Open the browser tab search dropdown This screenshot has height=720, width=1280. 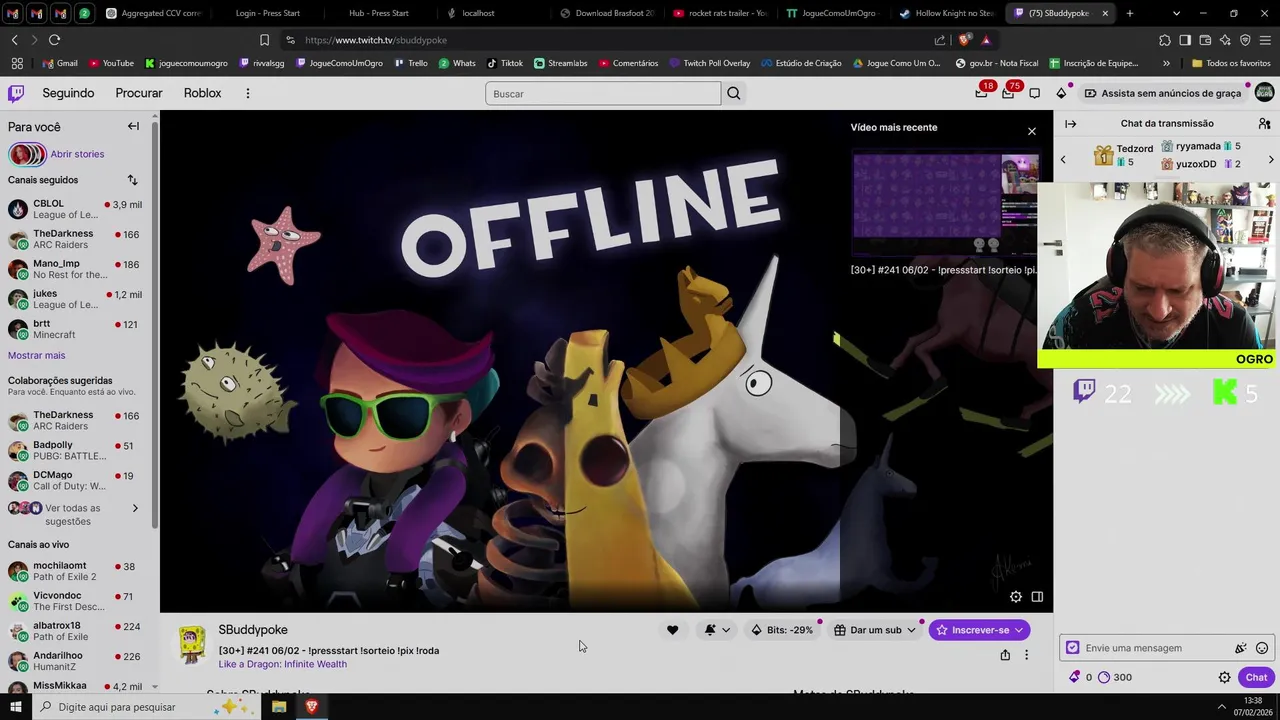coord(1176,13)
